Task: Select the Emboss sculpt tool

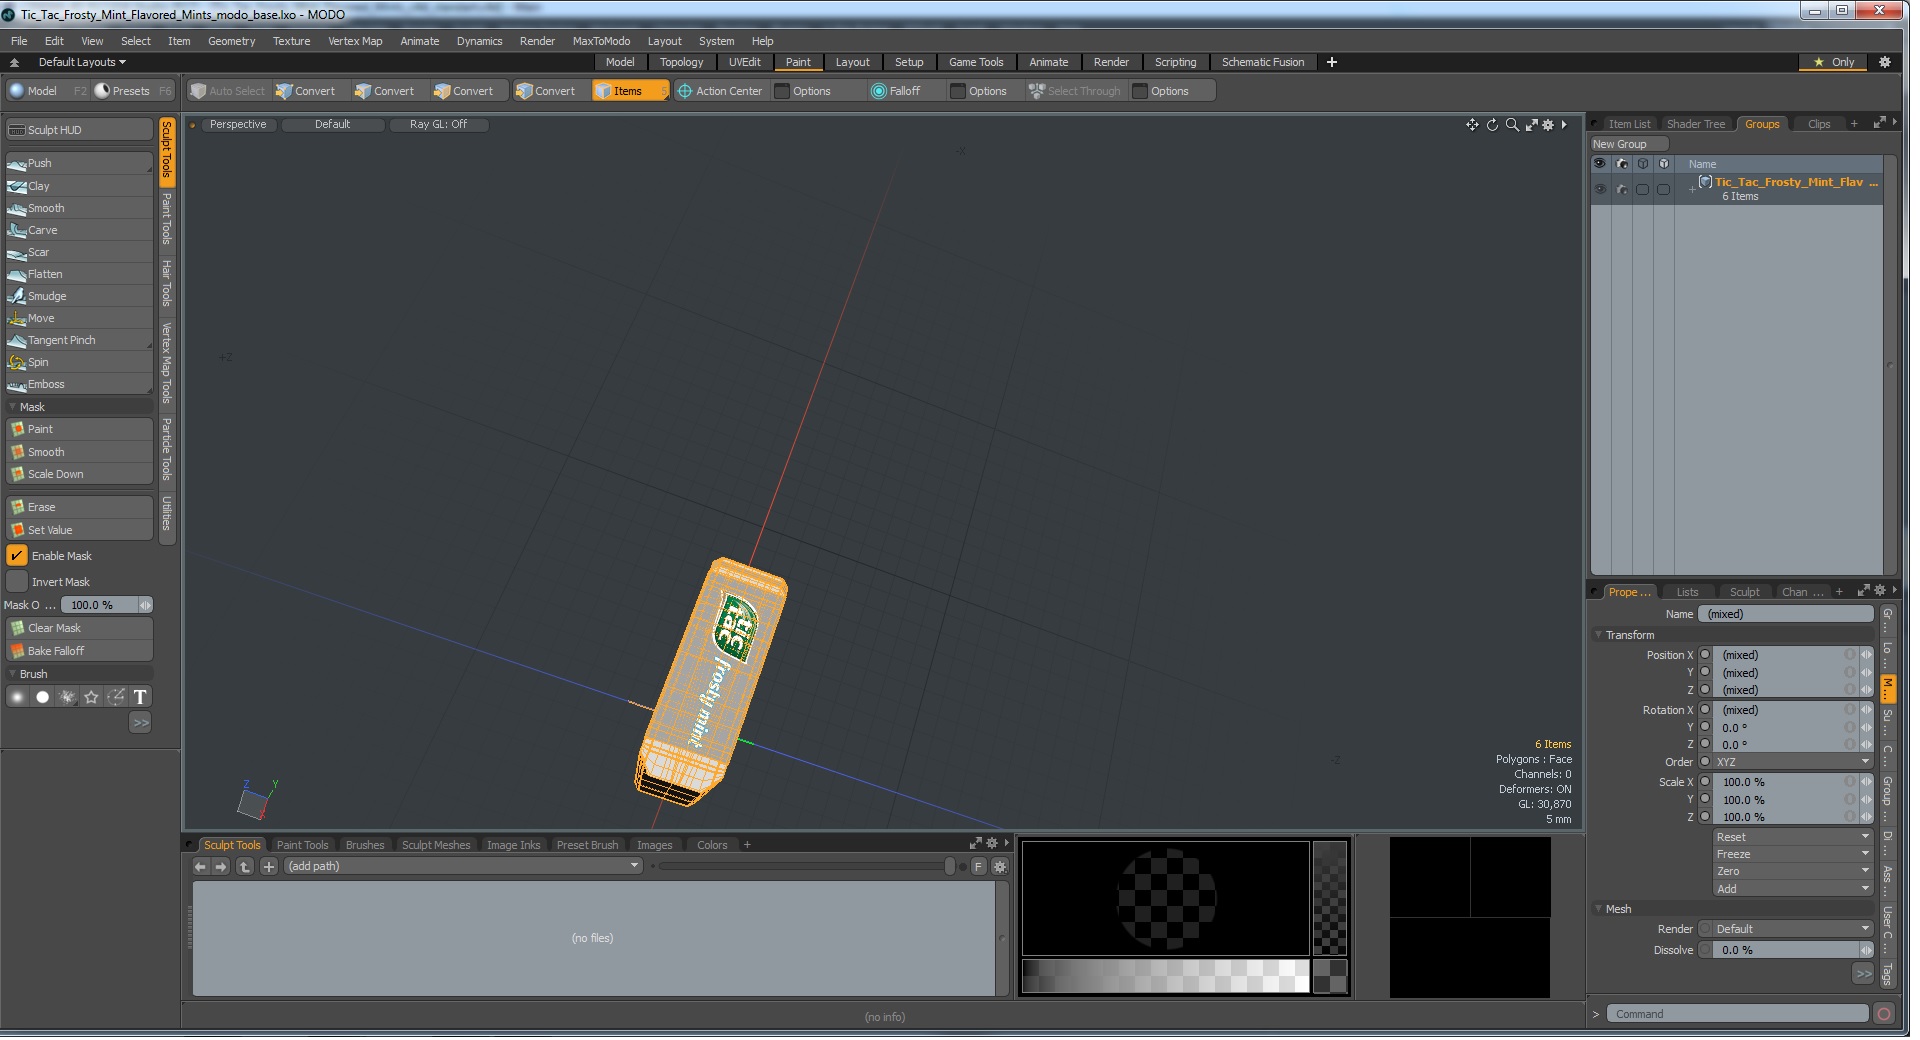Action: click(x=79, y=384)
